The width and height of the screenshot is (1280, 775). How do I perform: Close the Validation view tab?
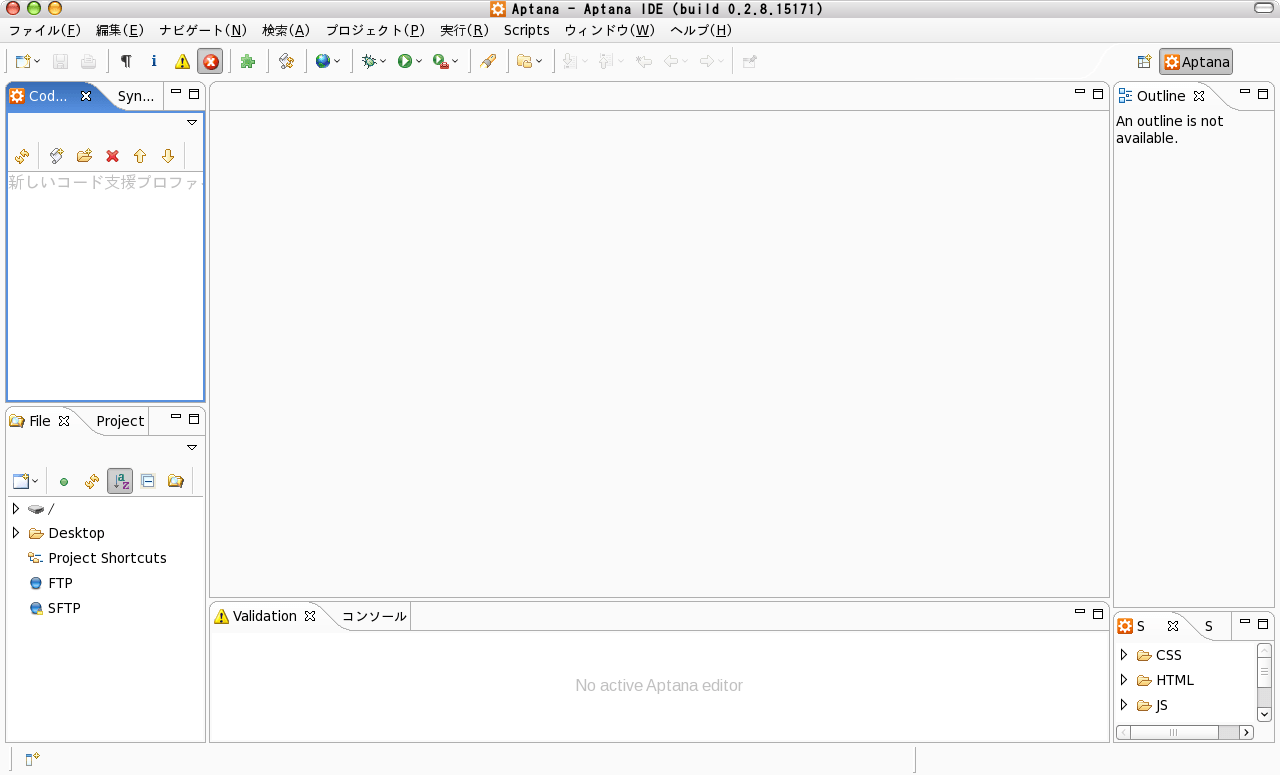310,616
